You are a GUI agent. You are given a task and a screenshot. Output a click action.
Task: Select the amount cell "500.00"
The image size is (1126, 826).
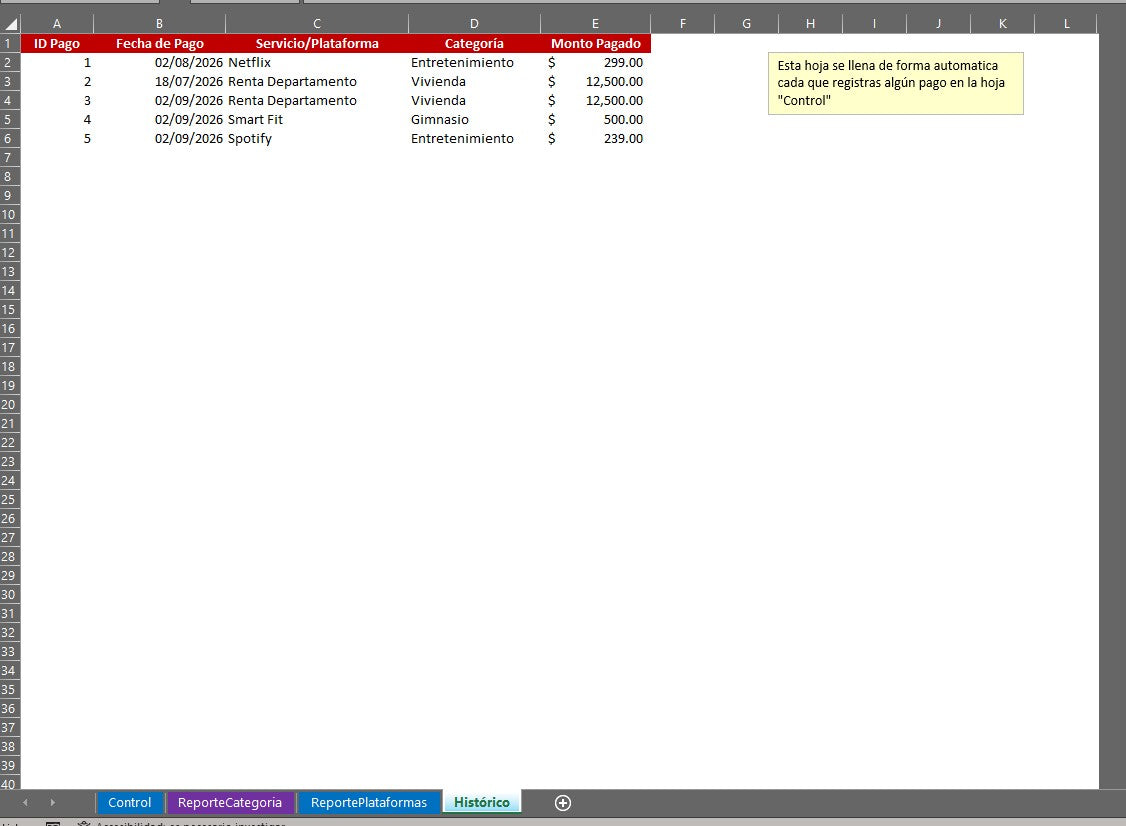[595, 119]
